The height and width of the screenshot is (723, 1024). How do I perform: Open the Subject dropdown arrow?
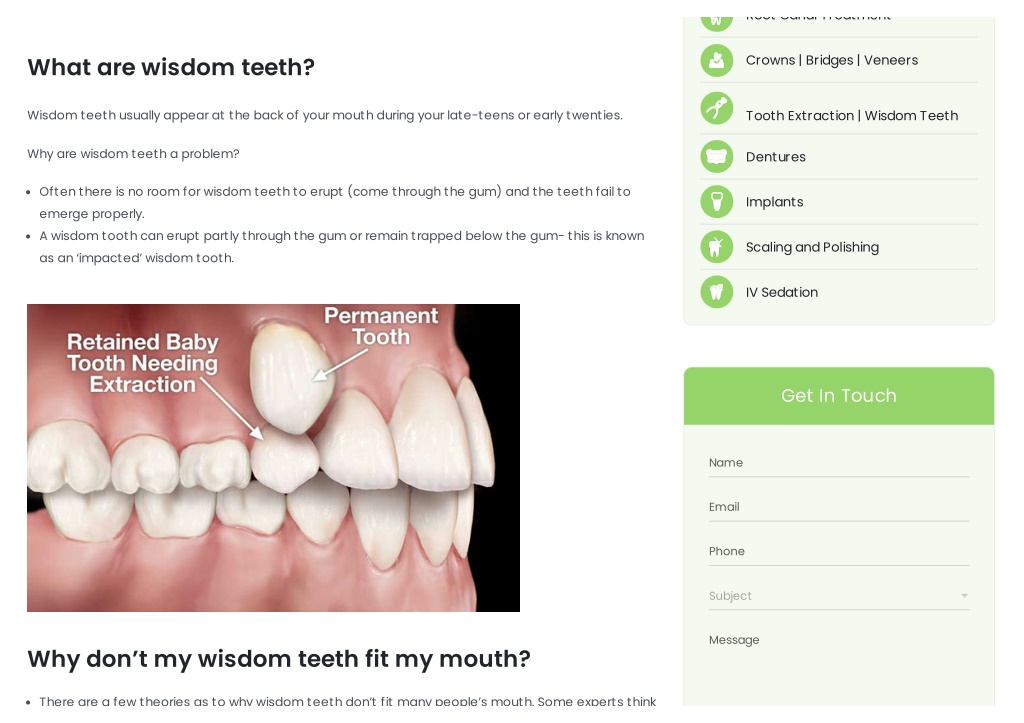(964, 596)
